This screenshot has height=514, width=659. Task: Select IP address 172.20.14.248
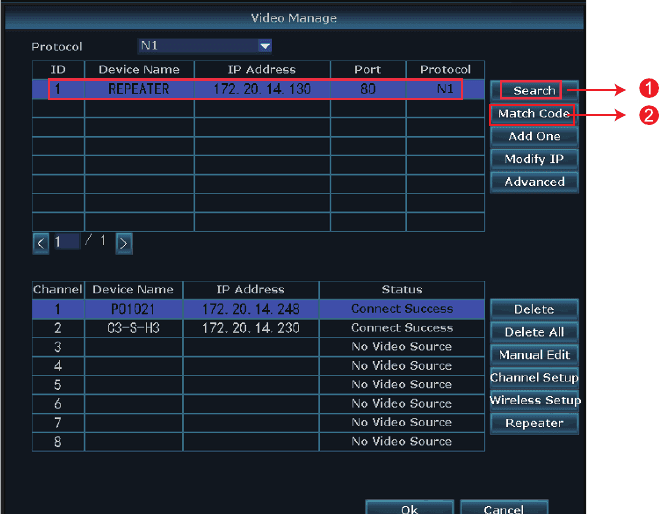(251, 309)
